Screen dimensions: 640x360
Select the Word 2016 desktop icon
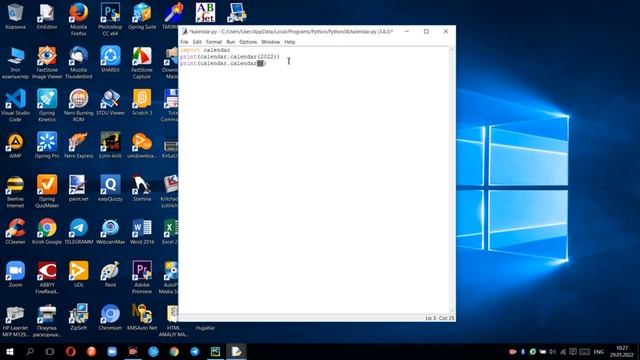pyautogui.click(x=142, y=231)
